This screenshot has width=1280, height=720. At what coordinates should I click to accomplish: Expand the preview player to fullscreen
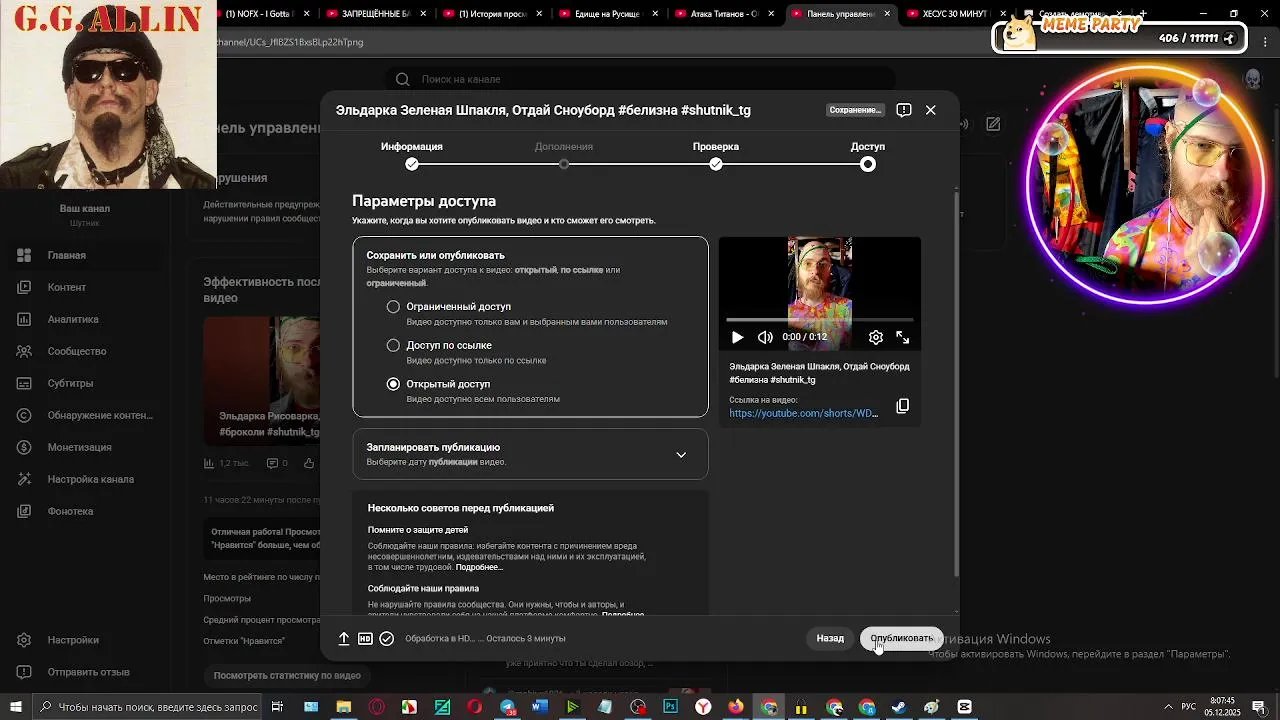click(903, 338)
